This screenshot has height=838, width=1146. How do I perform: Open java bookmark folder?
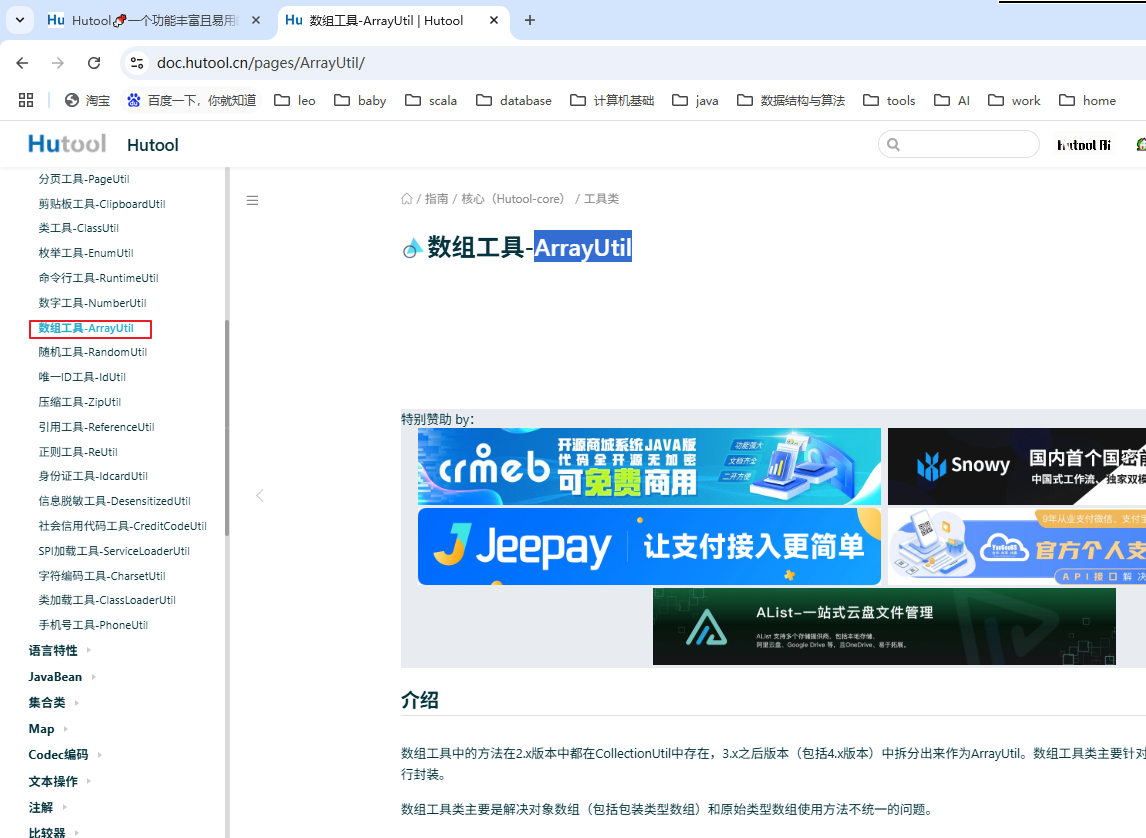pyautogui.click(x=695, y=100)
